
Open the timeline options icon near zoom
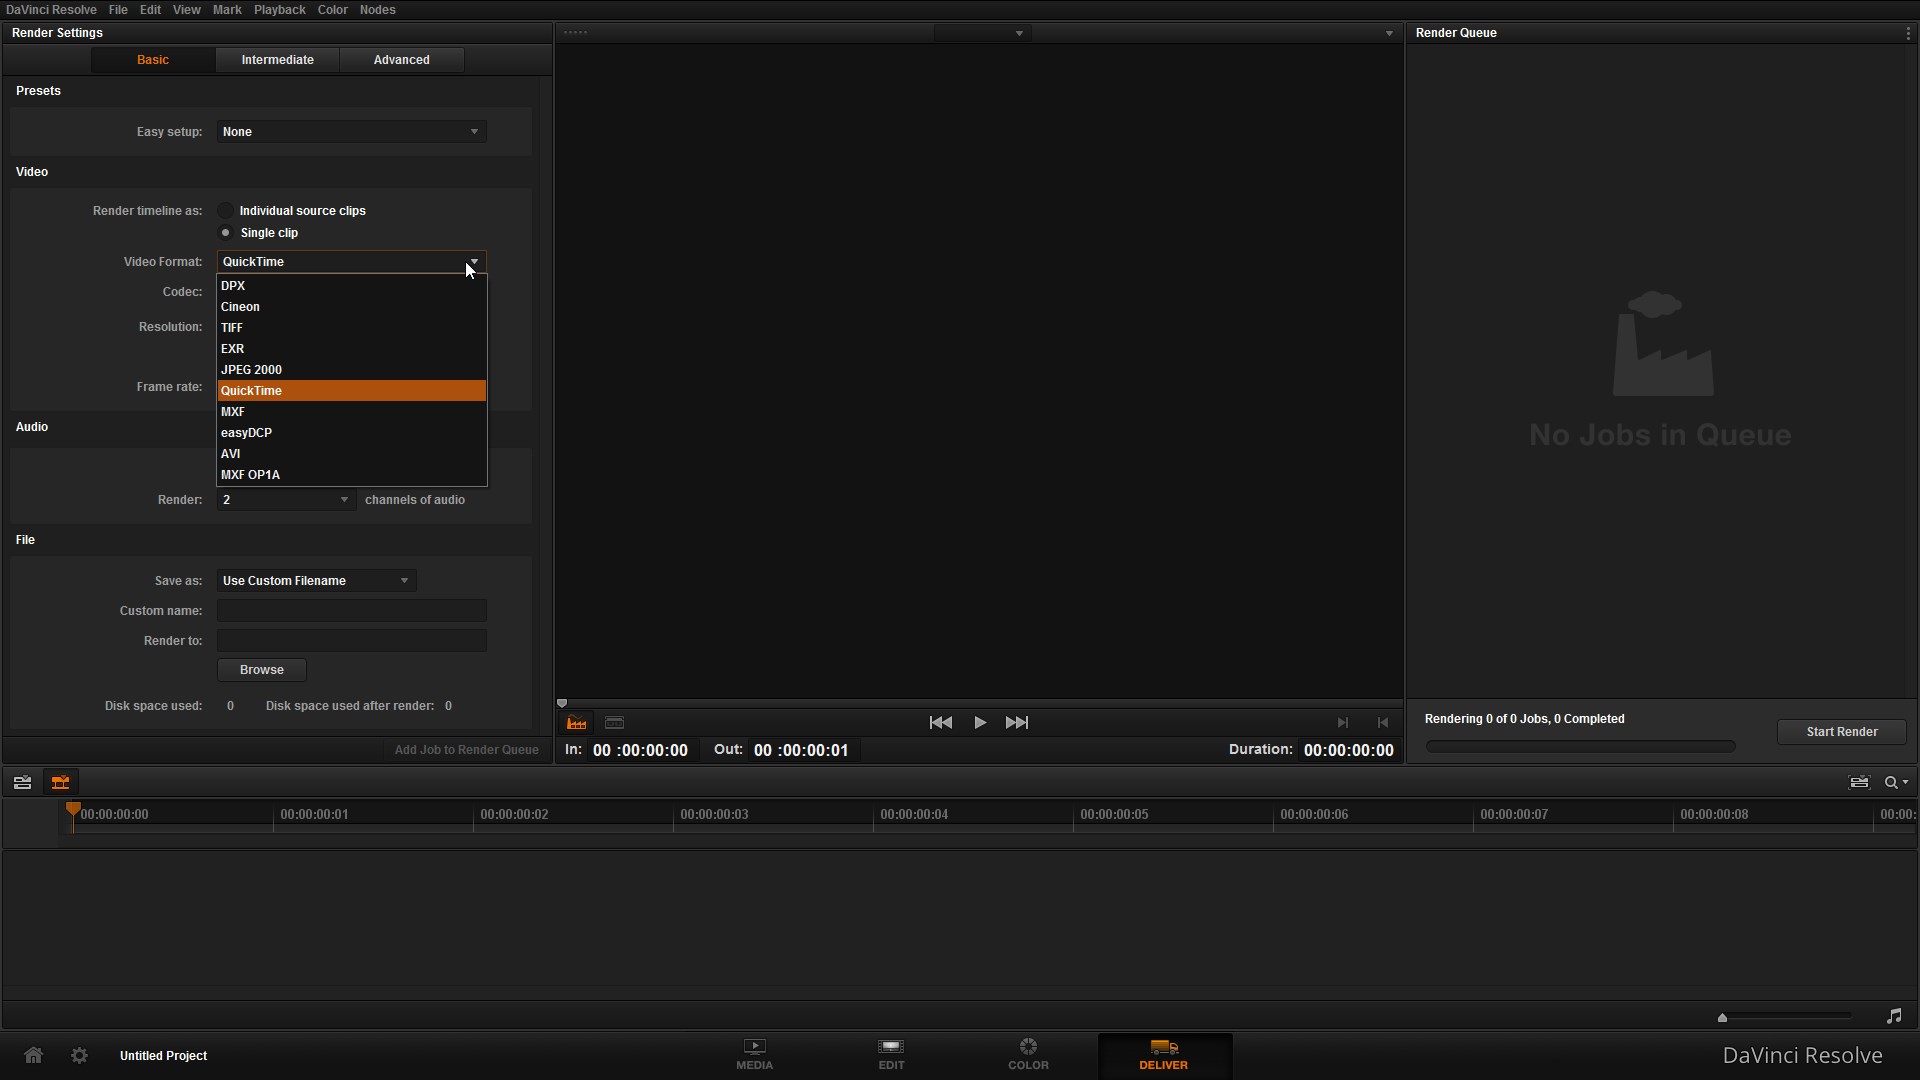tap(1859, 782)
